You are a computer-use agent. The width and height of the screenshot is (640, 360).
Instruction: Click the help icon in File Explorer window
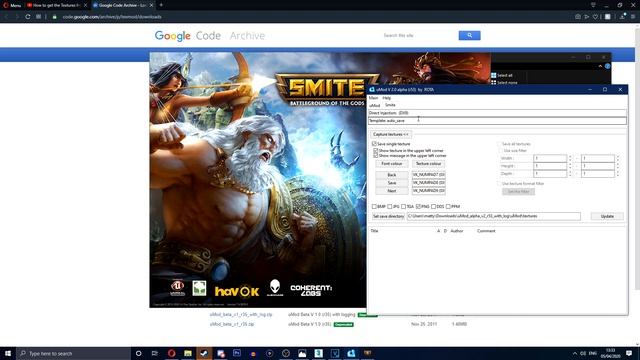tap(607, 66)
